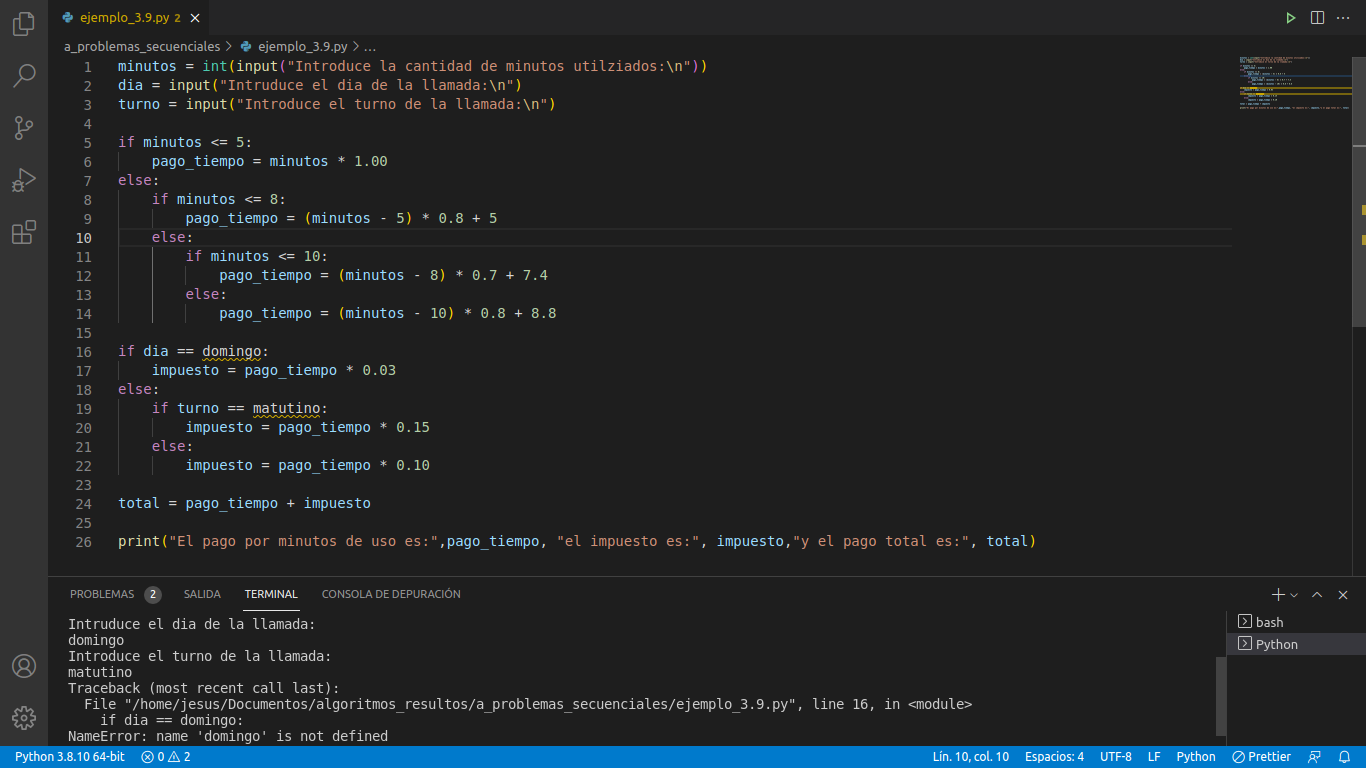Click problem count badge '2' on PROBLEMAS
The image size is (1366, 768).
pyautogui.click(x=153, y=594)
